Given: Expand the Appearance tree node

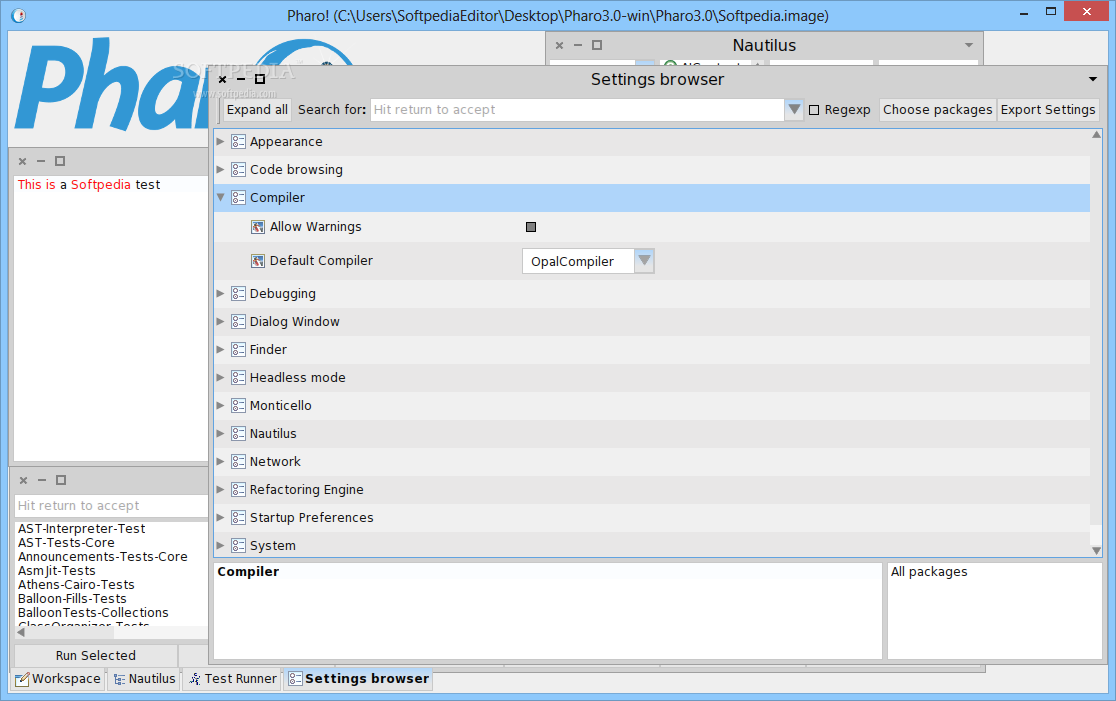Looking at the screenshot, I should 221,142.
